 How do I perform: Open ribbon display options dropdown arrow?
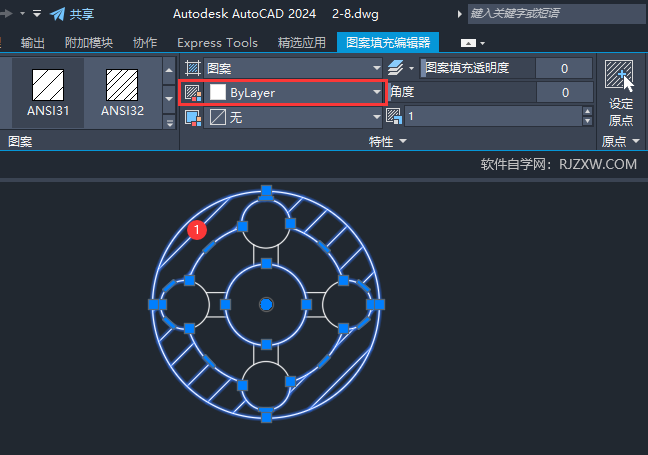click(482, 43)
